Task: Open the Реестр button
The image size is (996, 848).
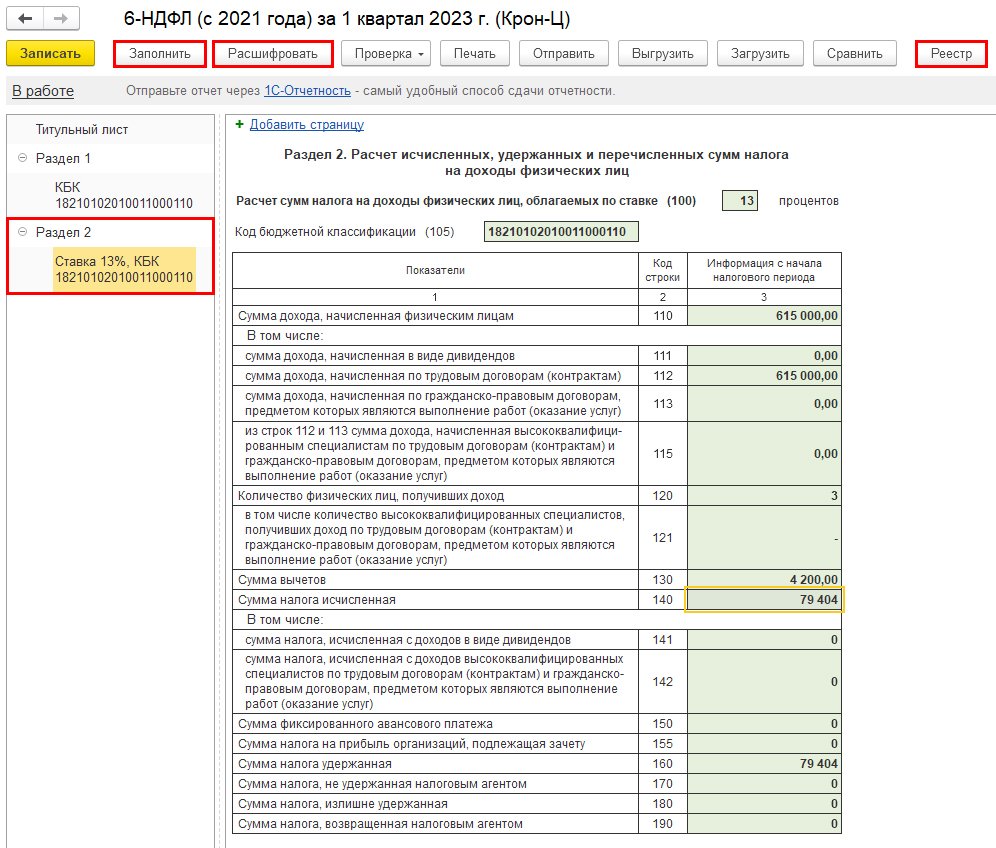Action: point(950,54)
